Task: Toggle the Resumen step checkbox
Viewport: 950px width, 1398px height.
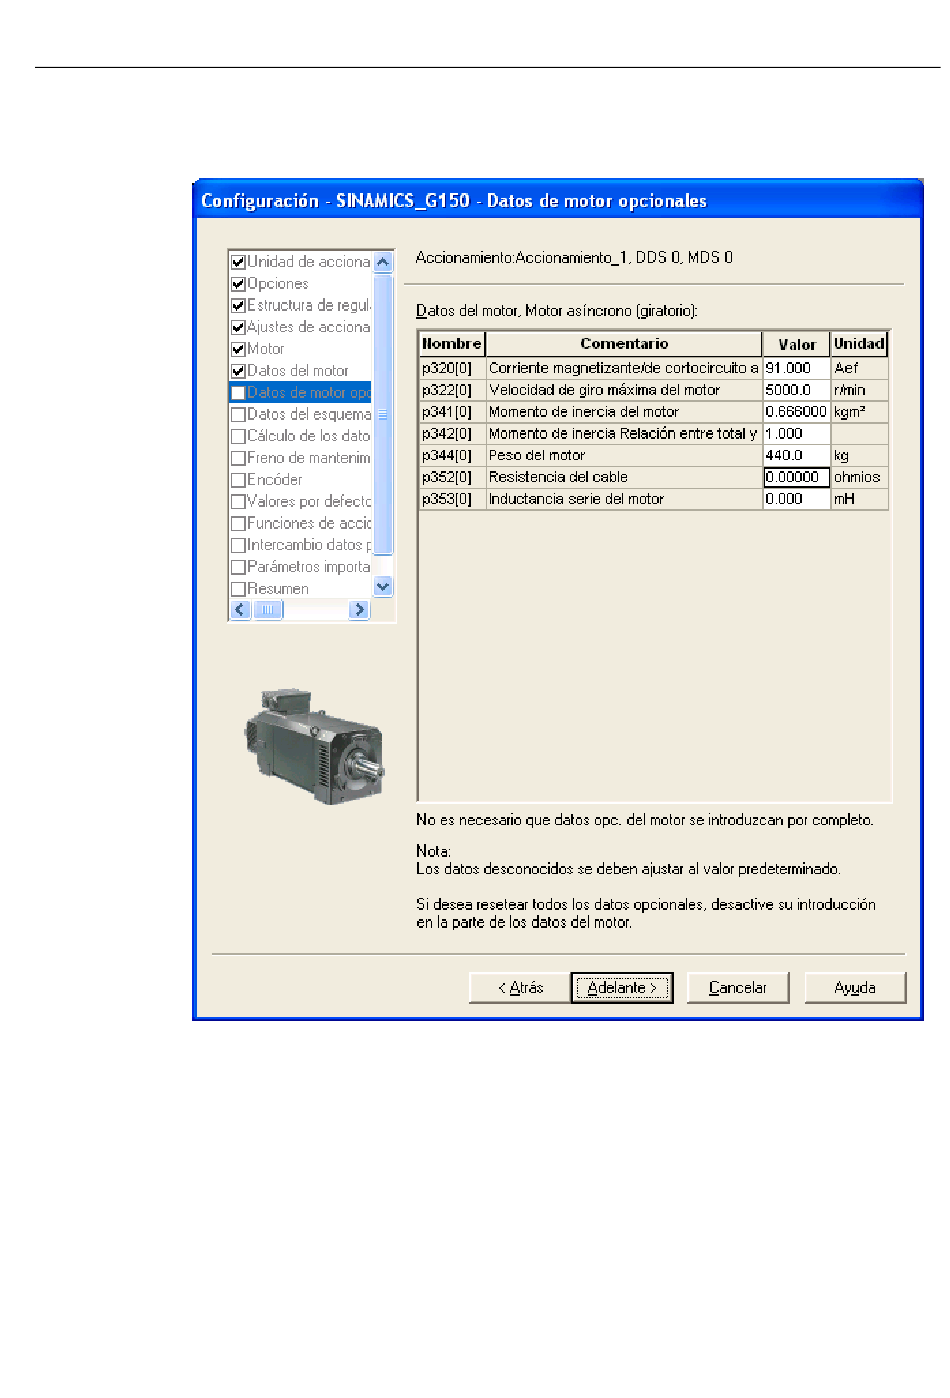Action: (x=238, y=589)
